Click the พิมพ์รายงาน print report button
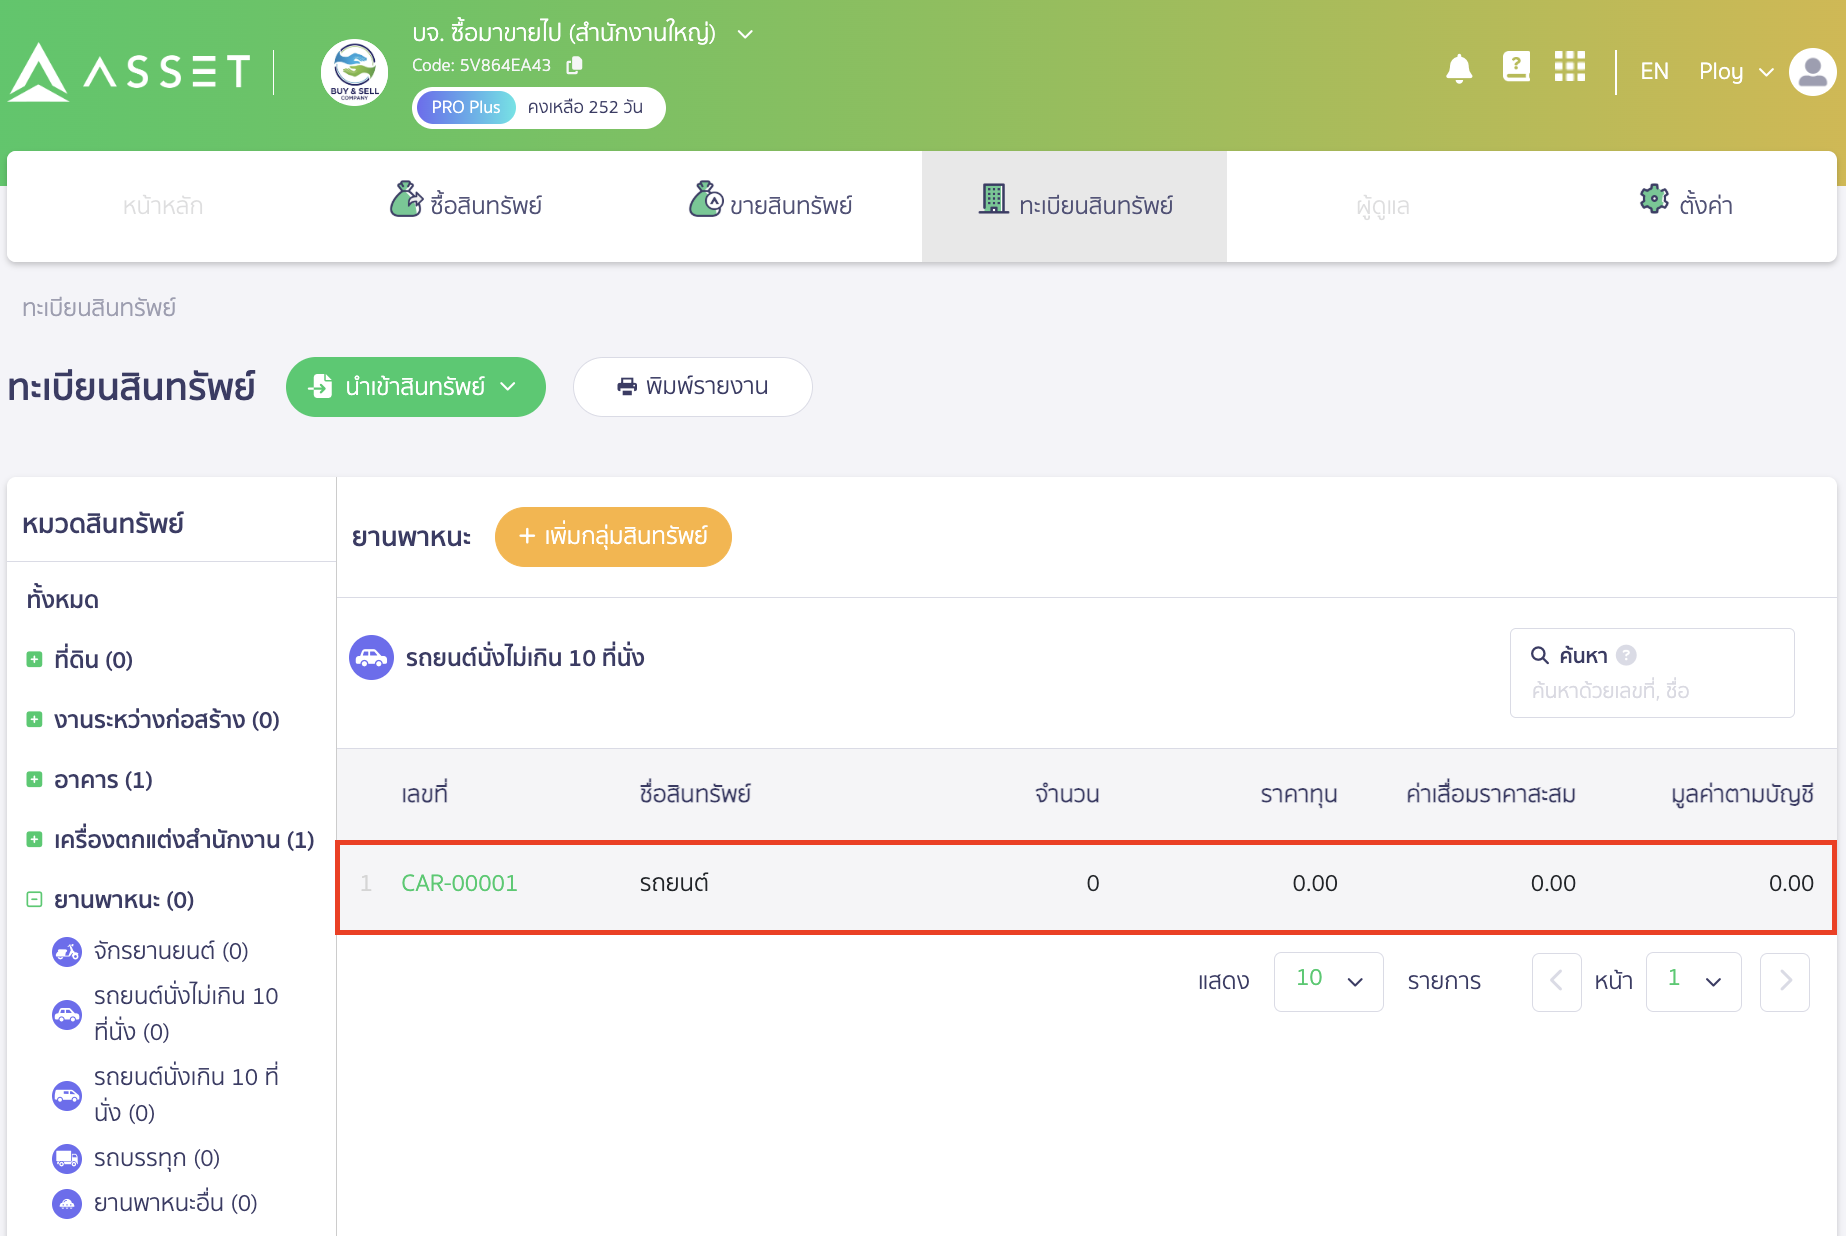Image resolution: width=1846 pixels, height=1236 pixels. coord(692,387)
